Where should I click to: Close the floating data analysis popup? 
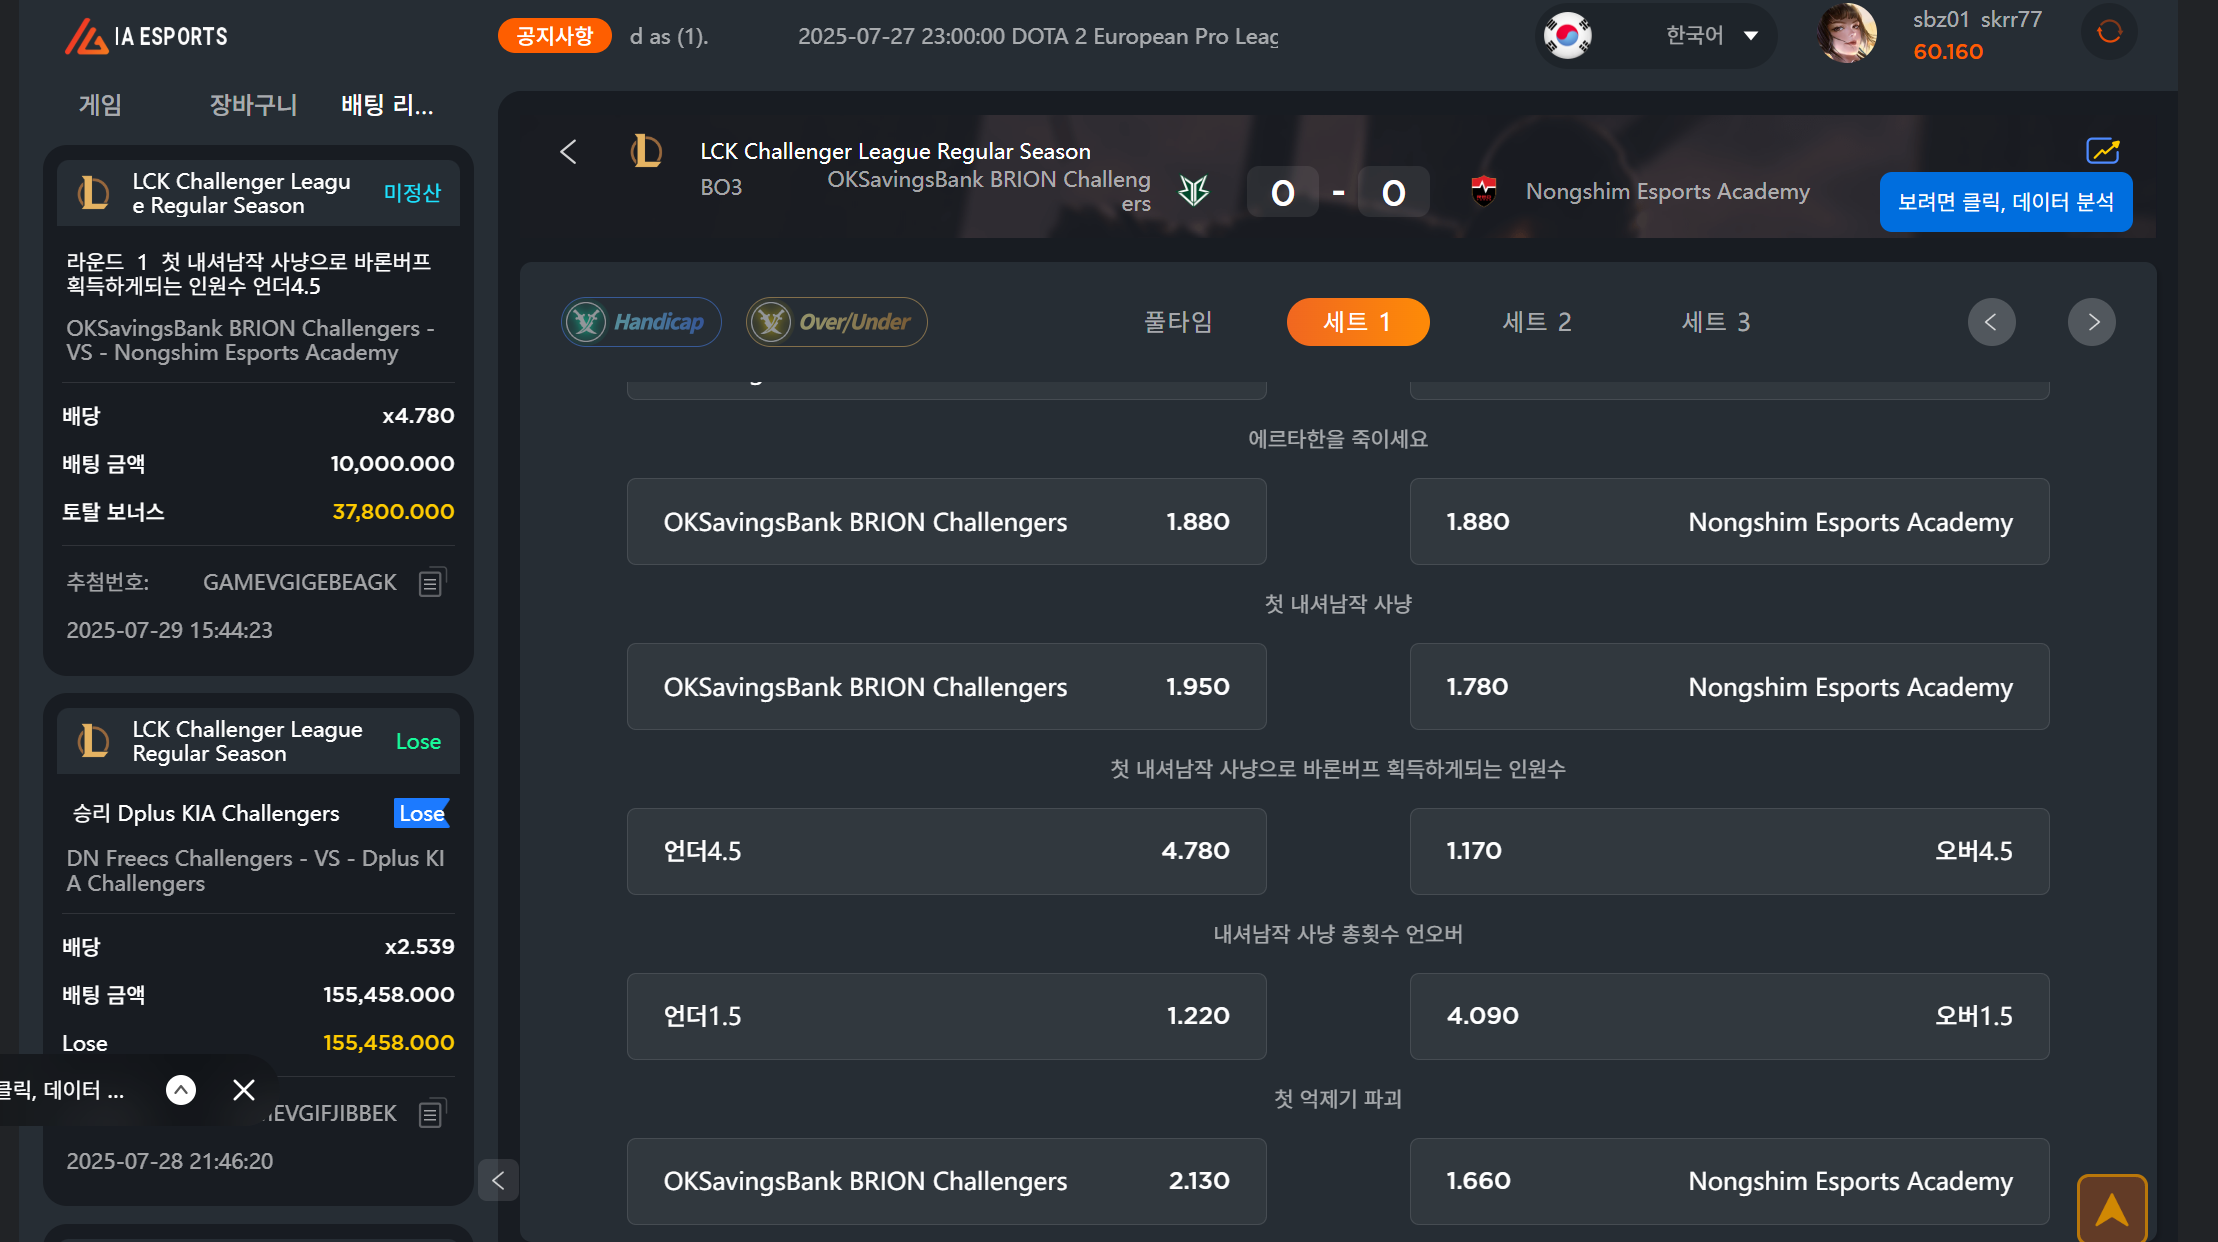(x=243, y=1090)
